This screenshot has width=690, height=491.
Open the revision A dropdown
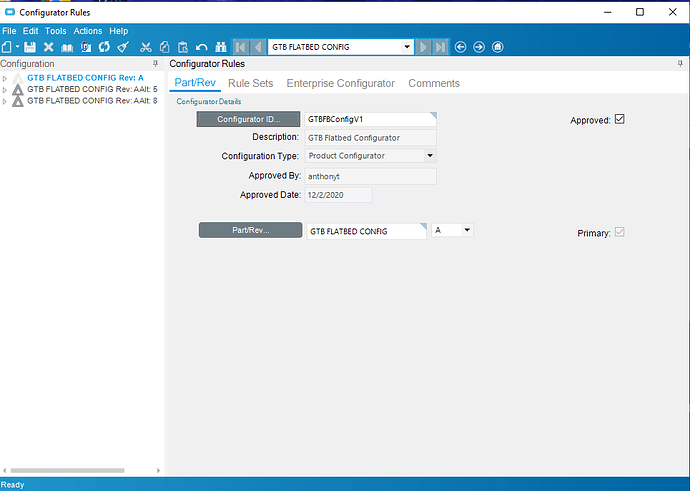tap(467, 230)
